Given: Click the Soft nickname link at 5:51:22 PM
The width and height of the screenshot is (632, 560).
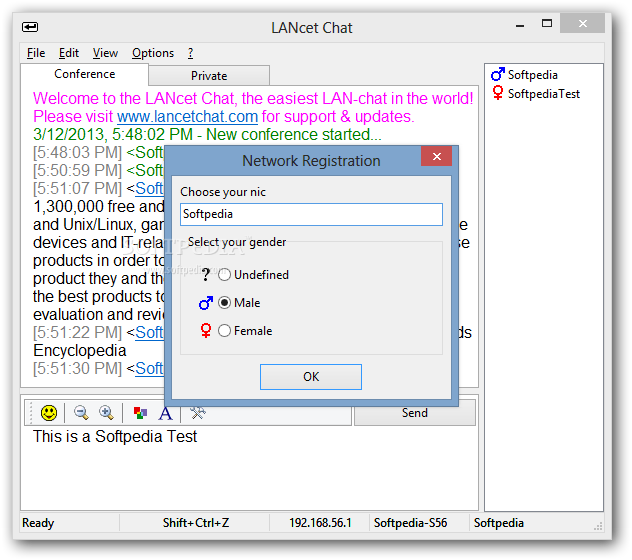Looking at the screenshot, I should pyautogui.click(x=150, y=333).
